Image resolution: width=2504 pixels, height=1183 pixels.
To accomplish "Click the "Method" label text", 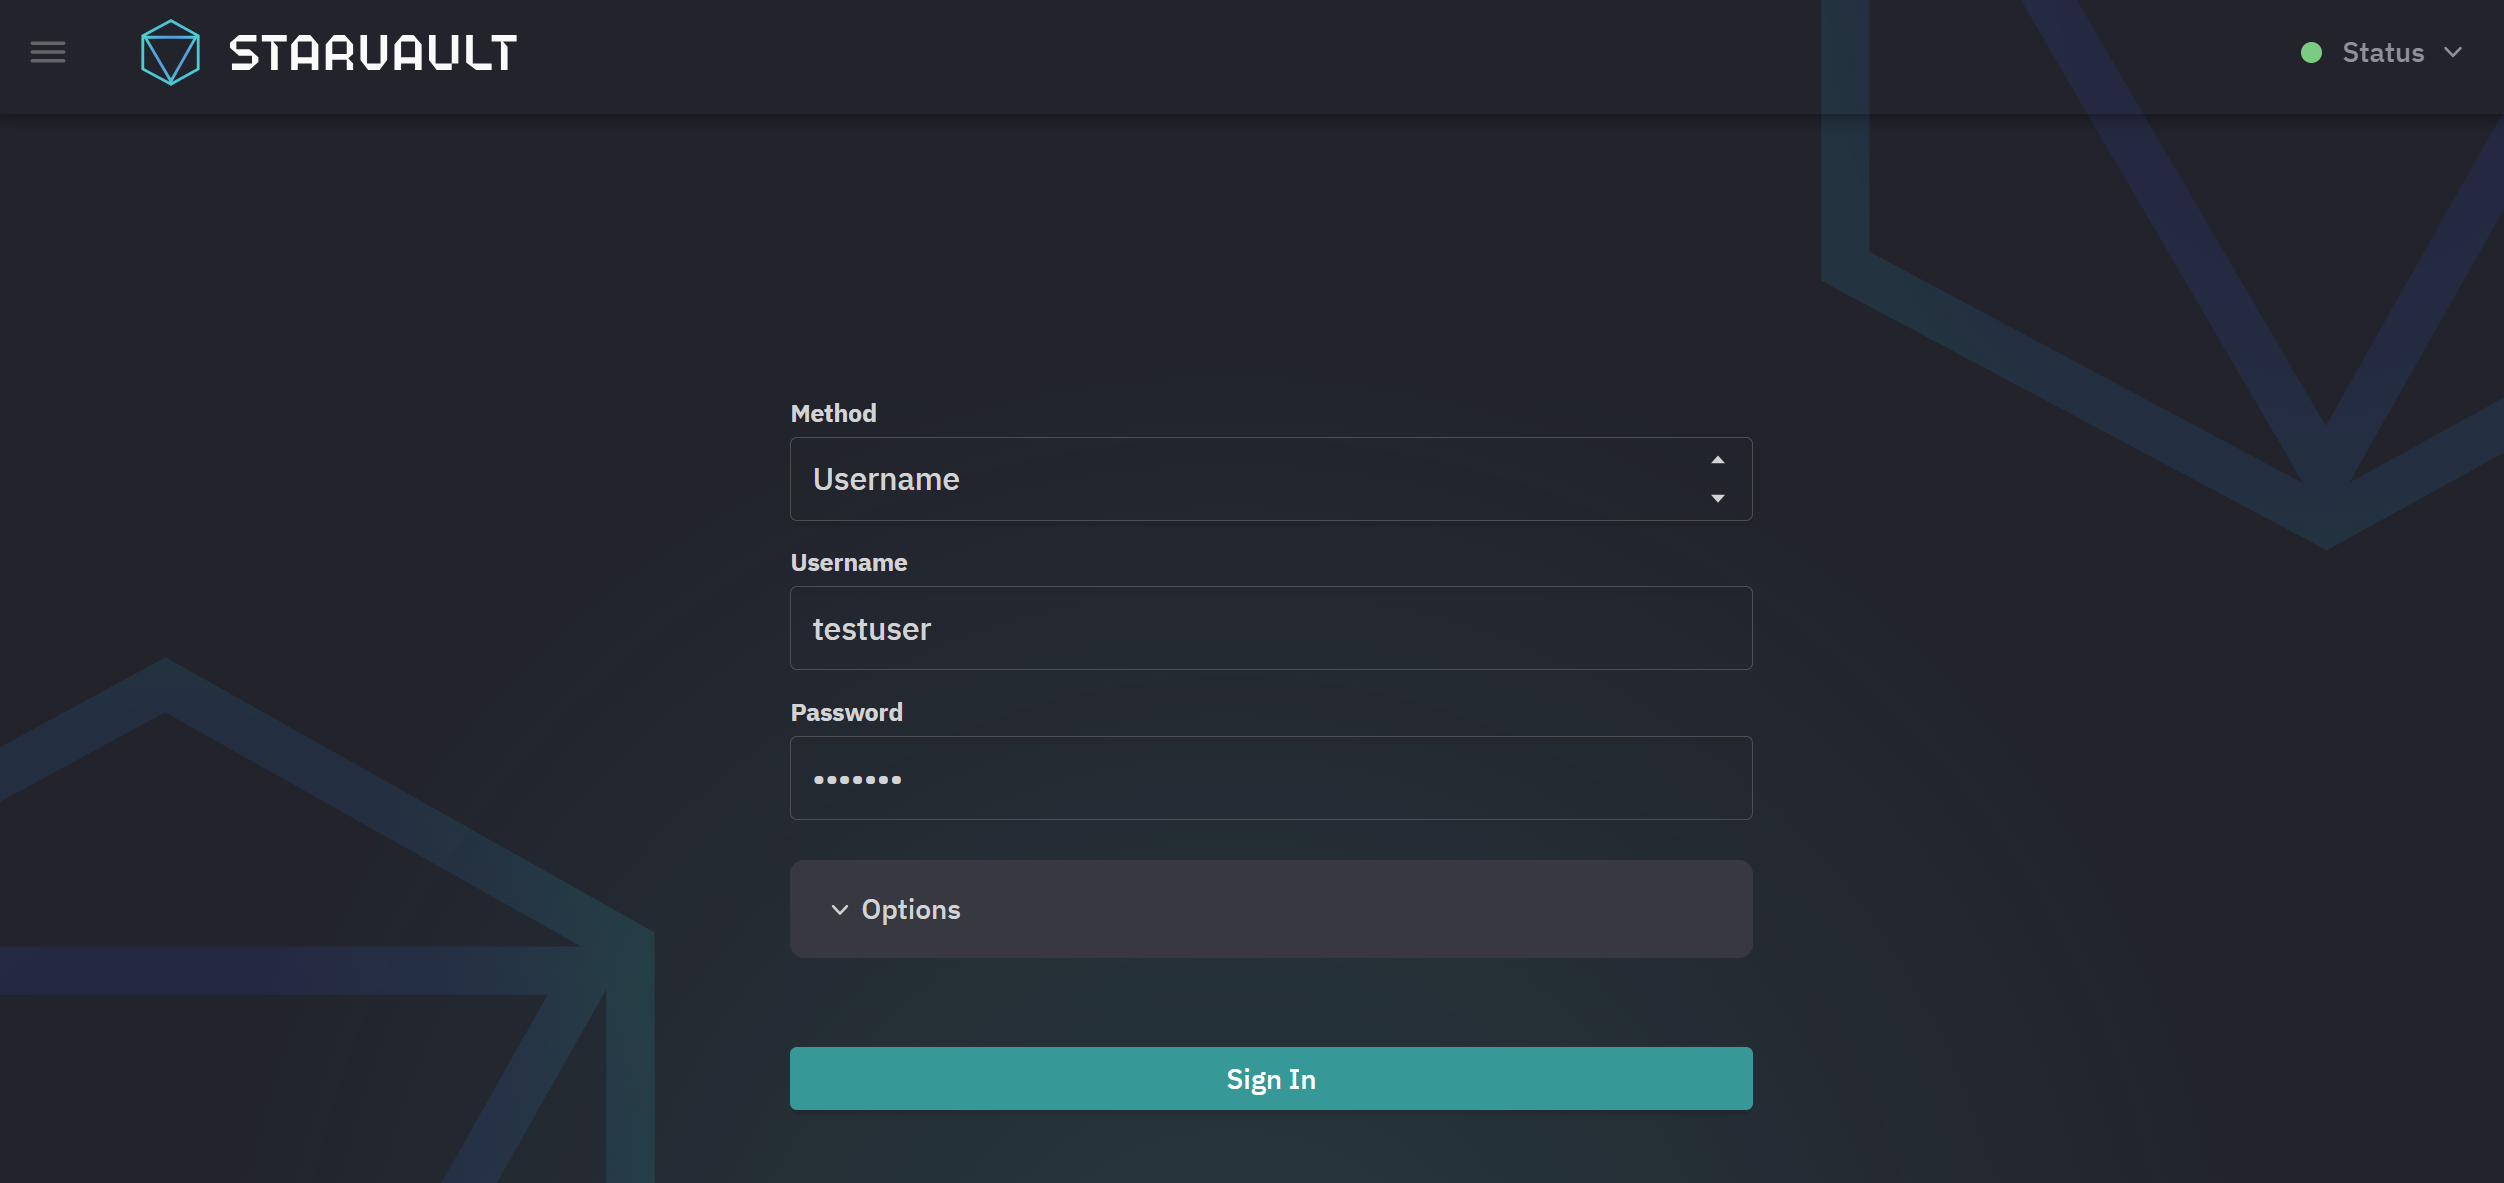I will (x=833, y=413).
